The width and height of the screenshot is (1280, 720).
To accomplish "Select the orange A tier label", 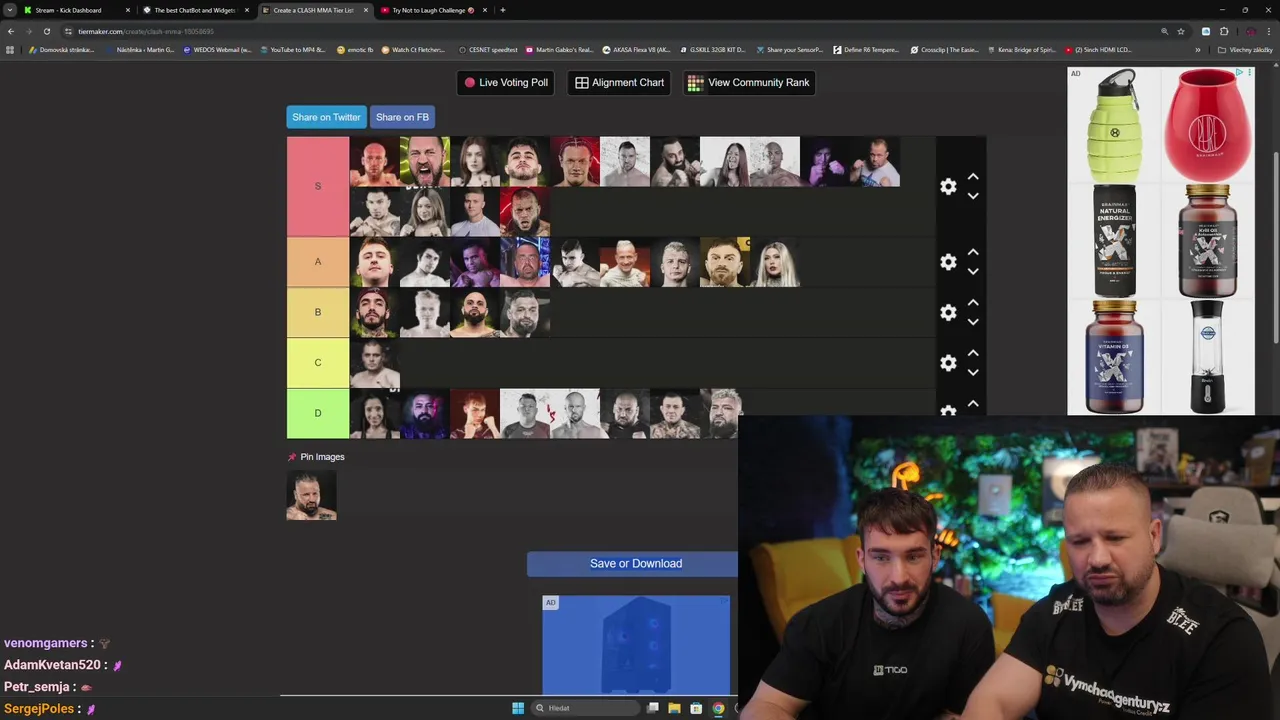I will pyautogui.click(x=318, y=262).
